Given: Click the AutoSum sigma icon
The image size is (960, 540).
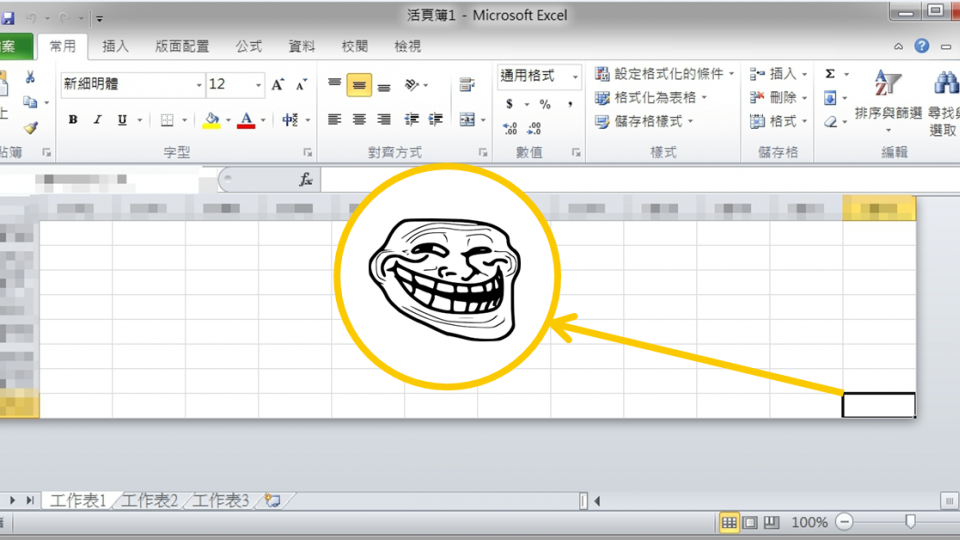Looking at the screenshot, I should pyautogui.click(x=830, y=74).
